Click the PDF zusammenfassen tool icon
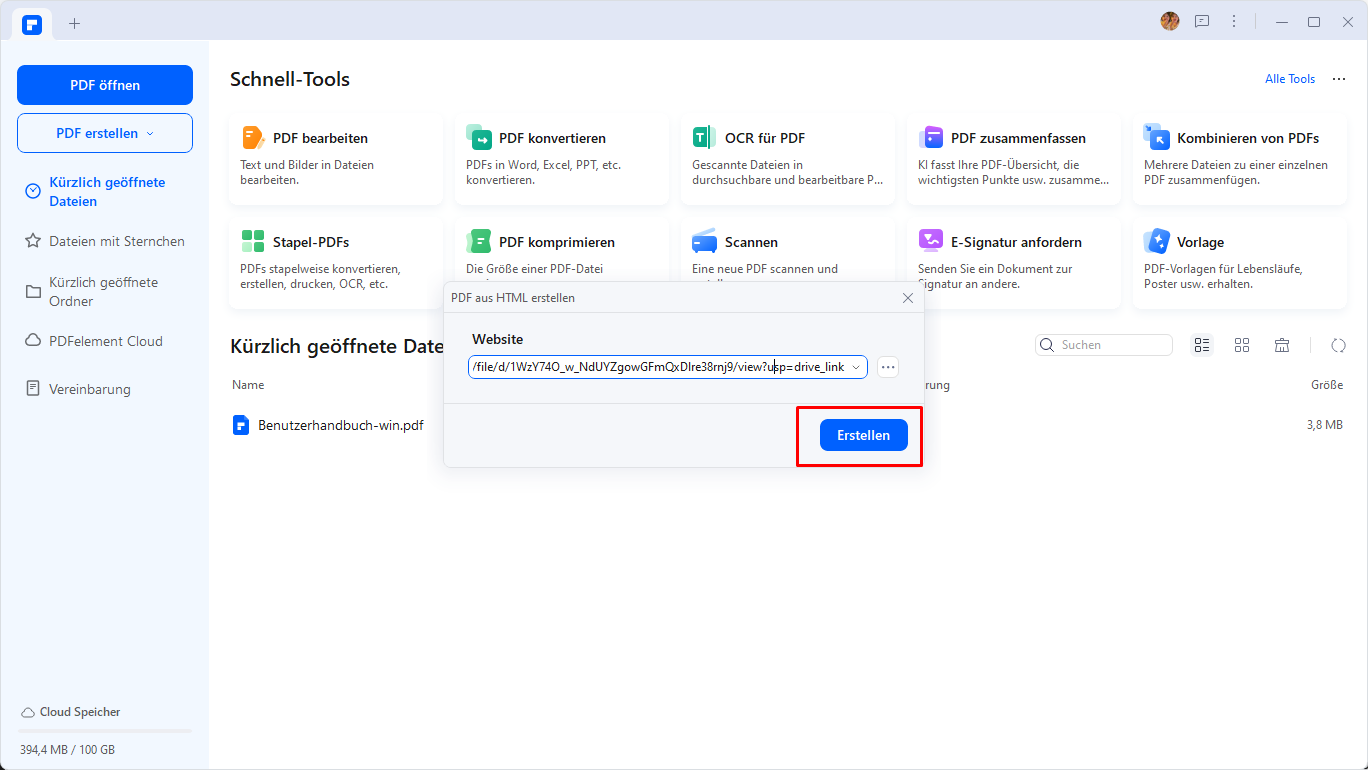The image size is (1368, 770). tap(931, 138)
